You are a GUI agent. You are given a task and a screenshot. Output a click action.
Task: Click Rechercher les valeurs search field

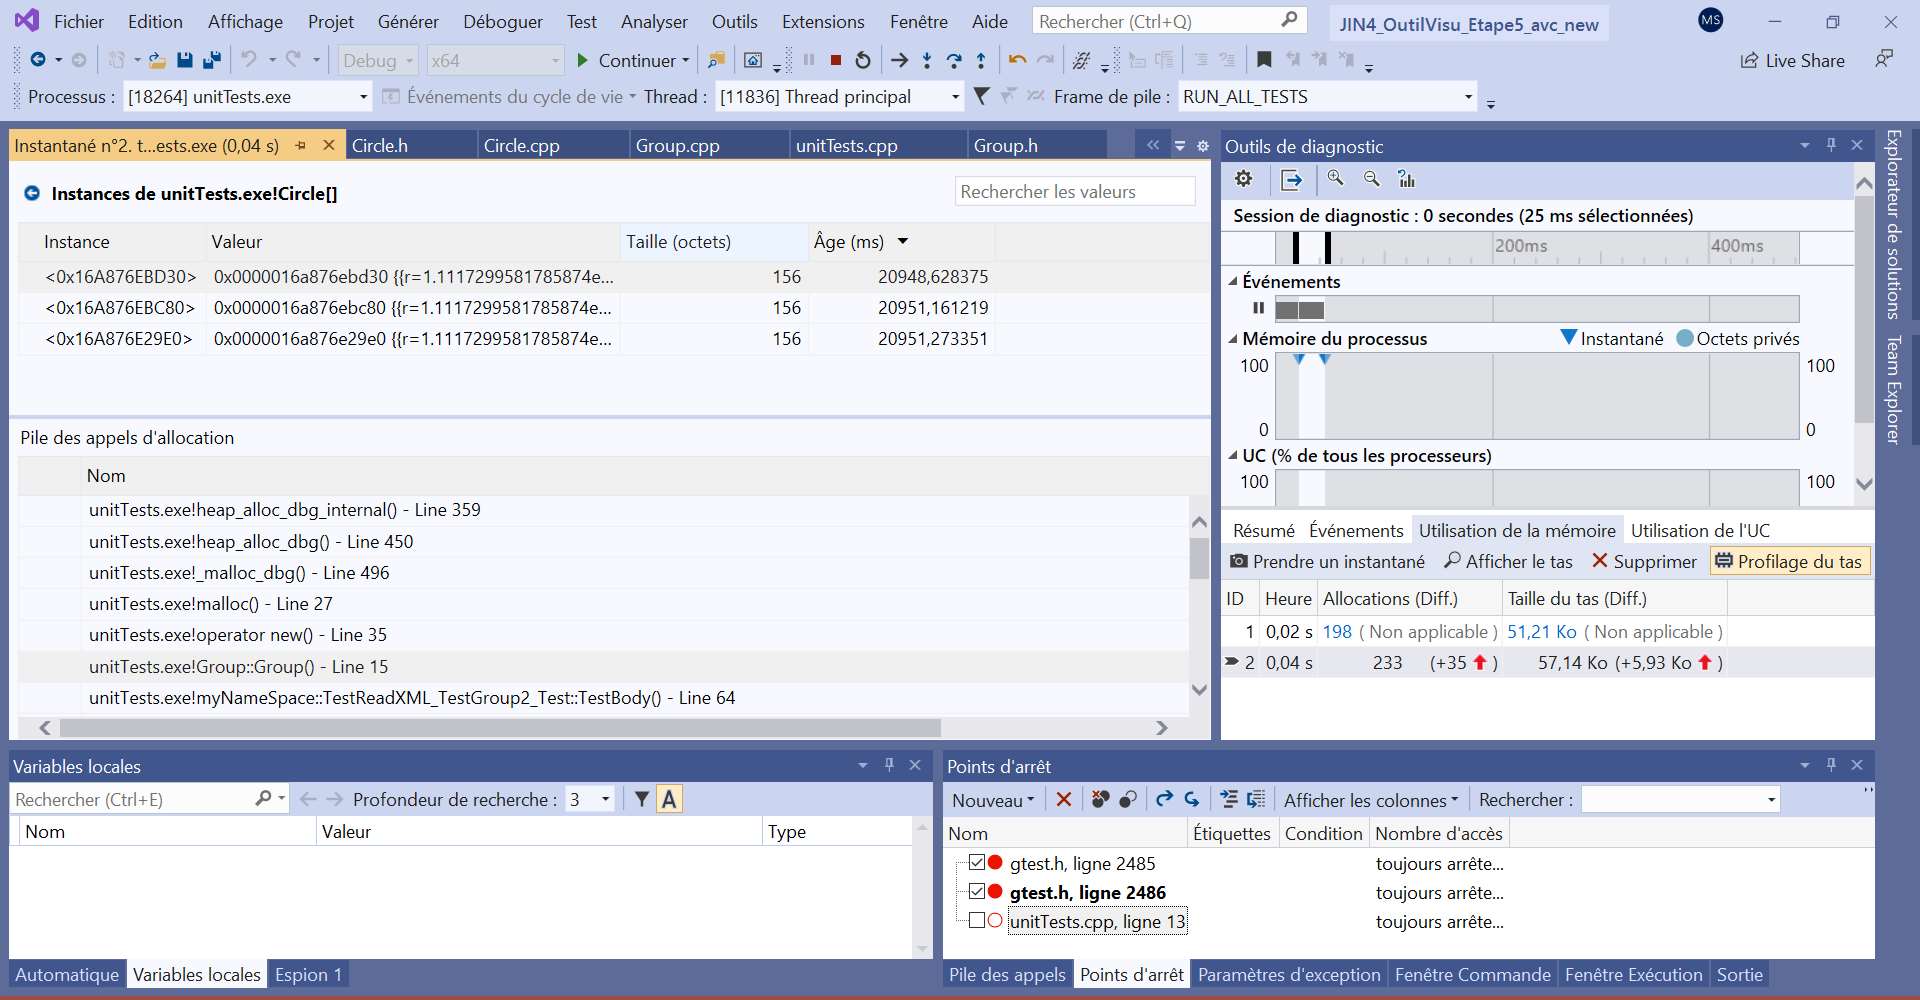coord(1075,191)
